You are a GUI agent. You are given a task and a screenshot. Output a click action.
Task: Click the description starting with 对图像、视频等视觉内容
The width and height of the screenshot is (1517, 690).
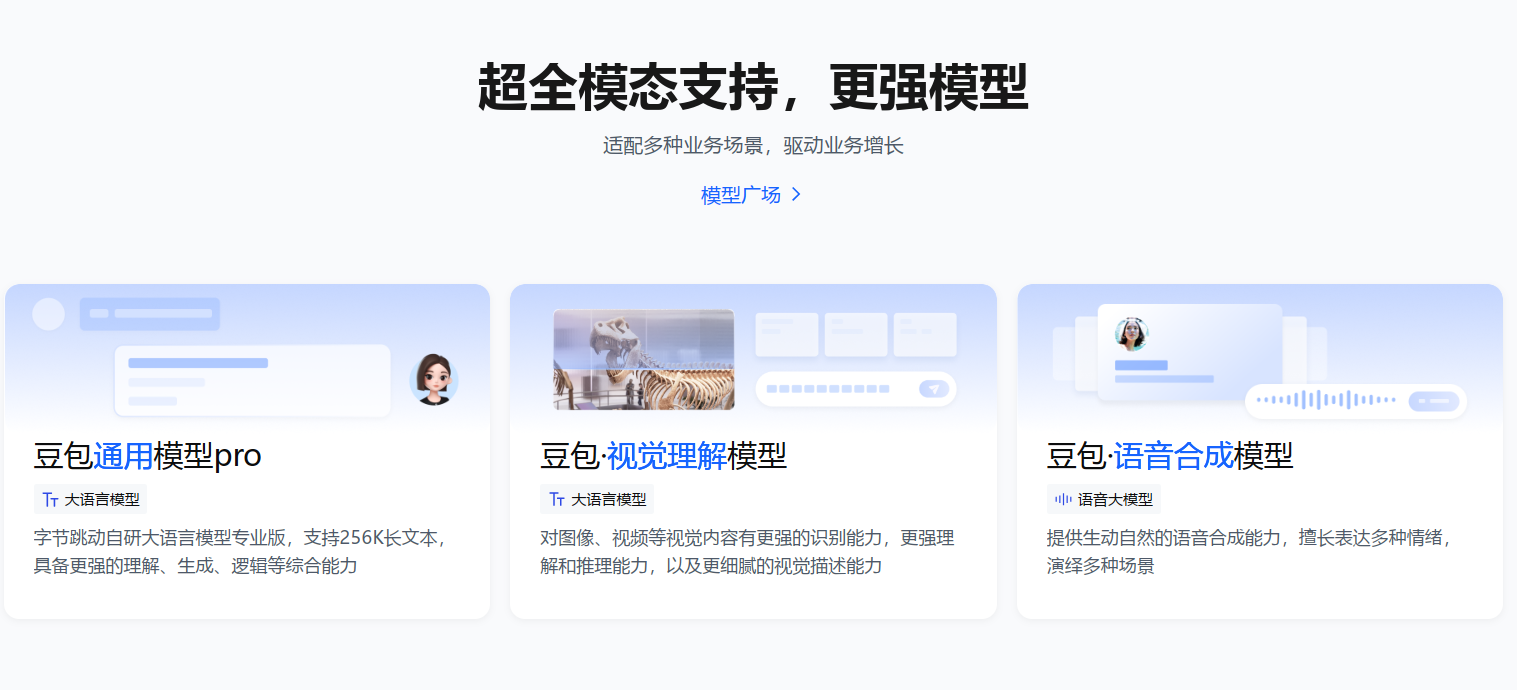[x=748, y=552]
